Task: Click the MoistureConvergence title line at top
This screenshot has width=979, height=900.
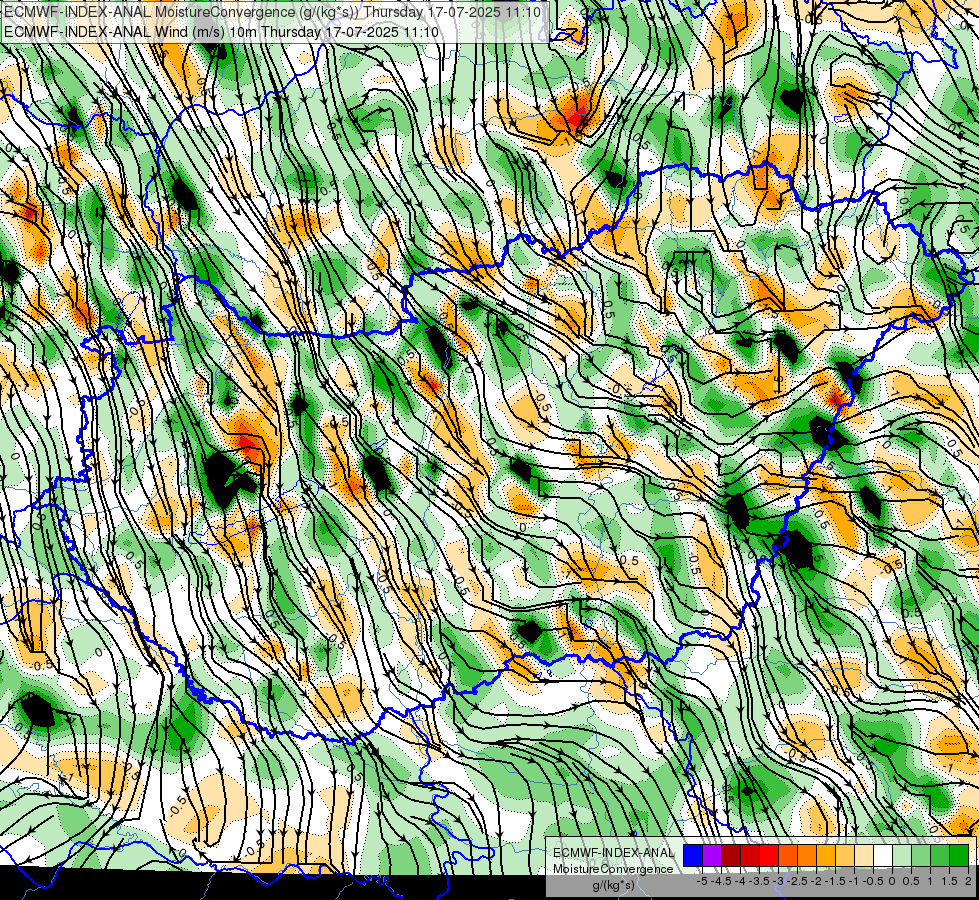Action: click(x=272, y=11)
